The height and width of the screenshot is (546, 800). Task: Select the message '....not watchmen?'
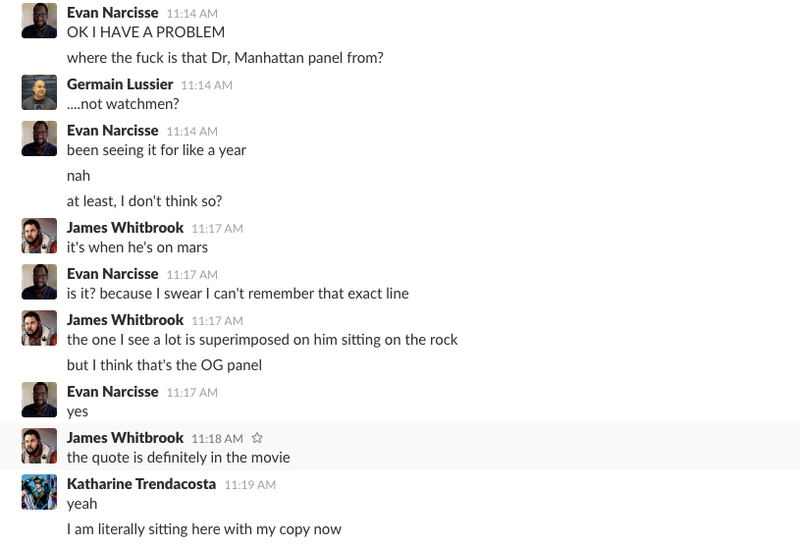click(x=123, y=104)
